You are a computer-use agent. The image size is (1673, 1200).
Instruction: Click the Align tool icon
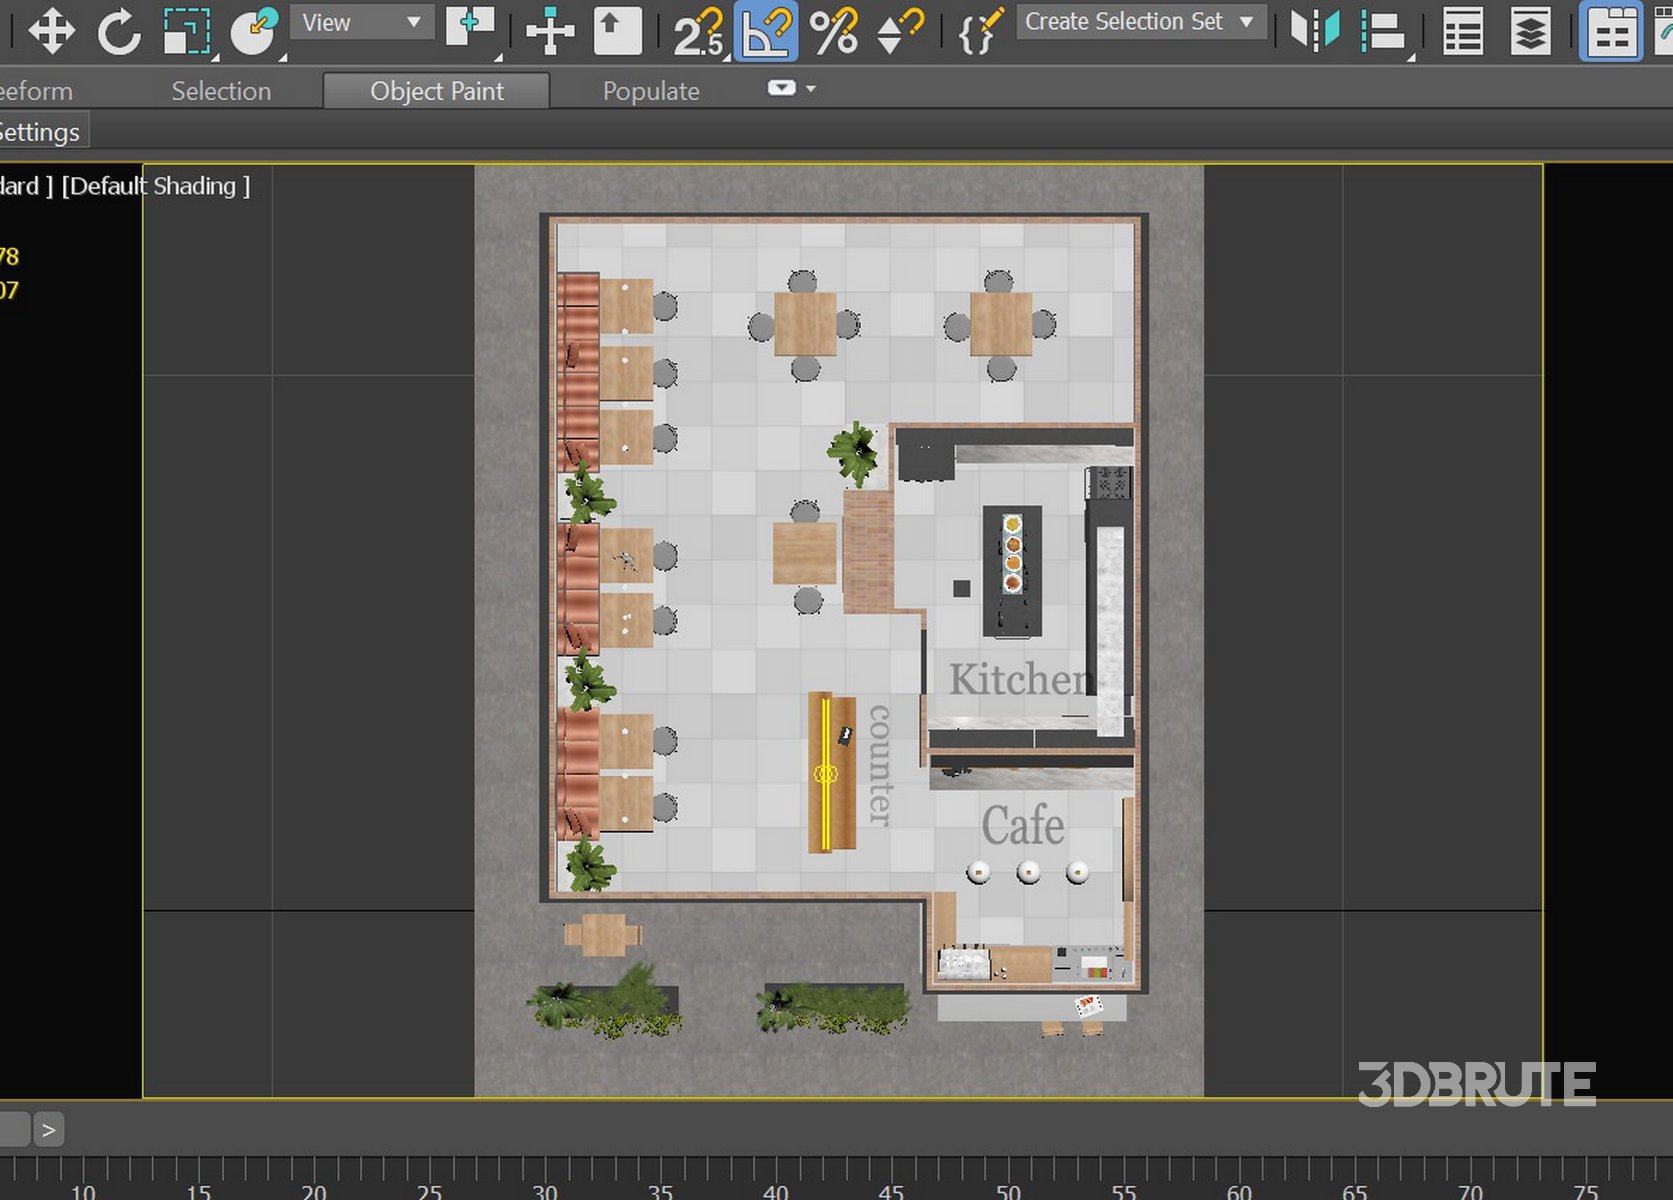click(x=1383, y=30)
